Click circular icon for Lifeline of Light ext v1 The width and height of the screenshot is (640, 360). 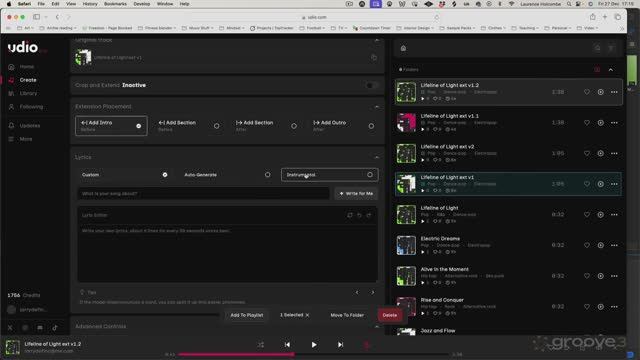point(600,184)
